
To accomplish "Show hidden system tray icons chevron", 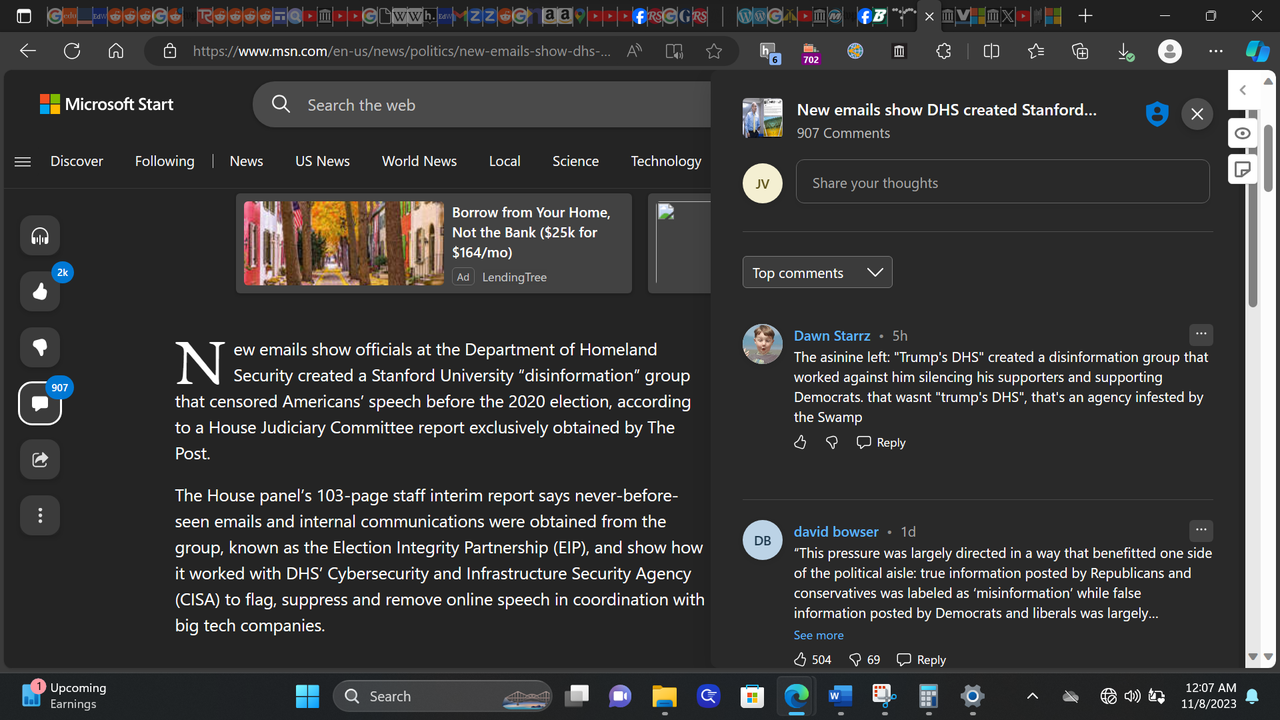I will [x=1032, y=696].
